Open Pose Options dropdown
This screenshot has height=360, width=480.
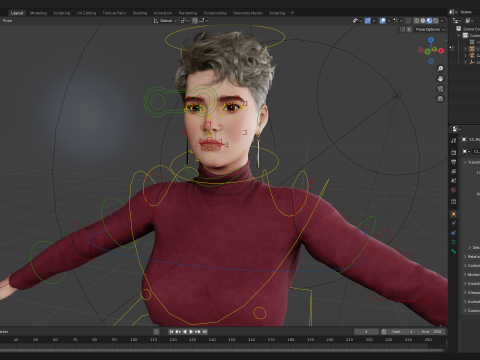coord(430,30)
